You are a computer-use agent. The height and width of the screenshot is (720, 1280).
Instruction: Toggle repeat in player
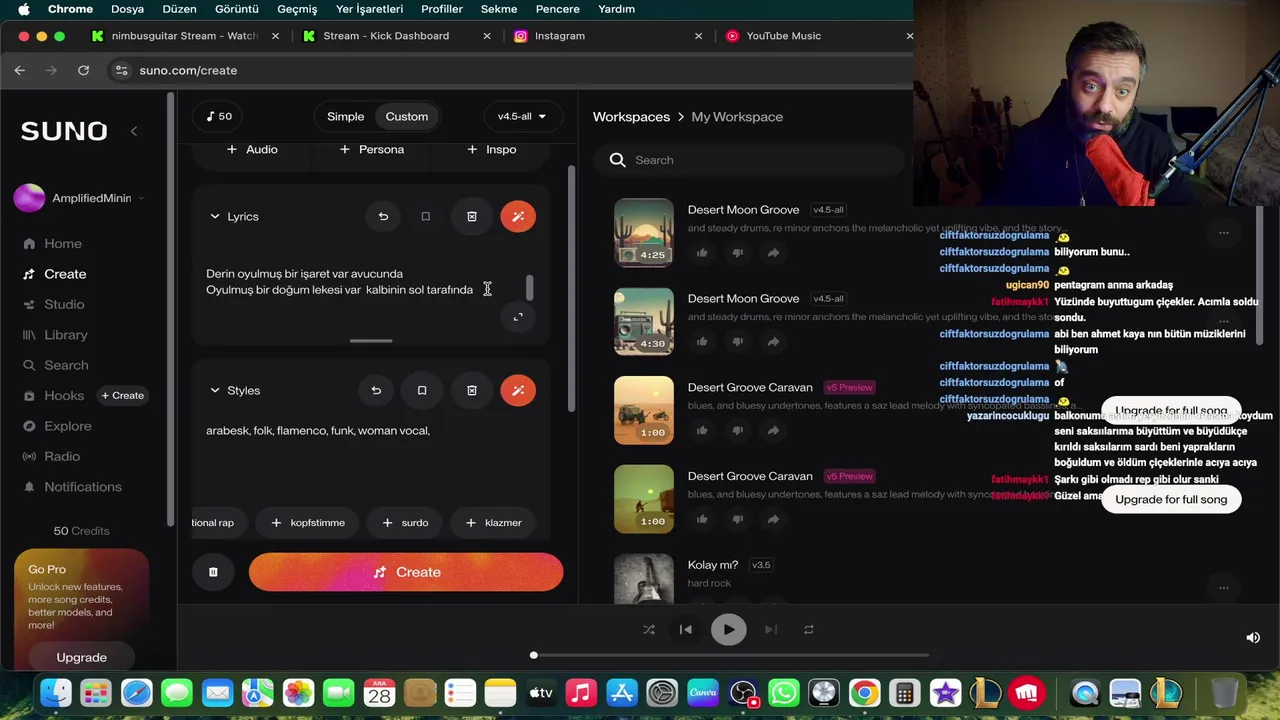click(808, 629)
